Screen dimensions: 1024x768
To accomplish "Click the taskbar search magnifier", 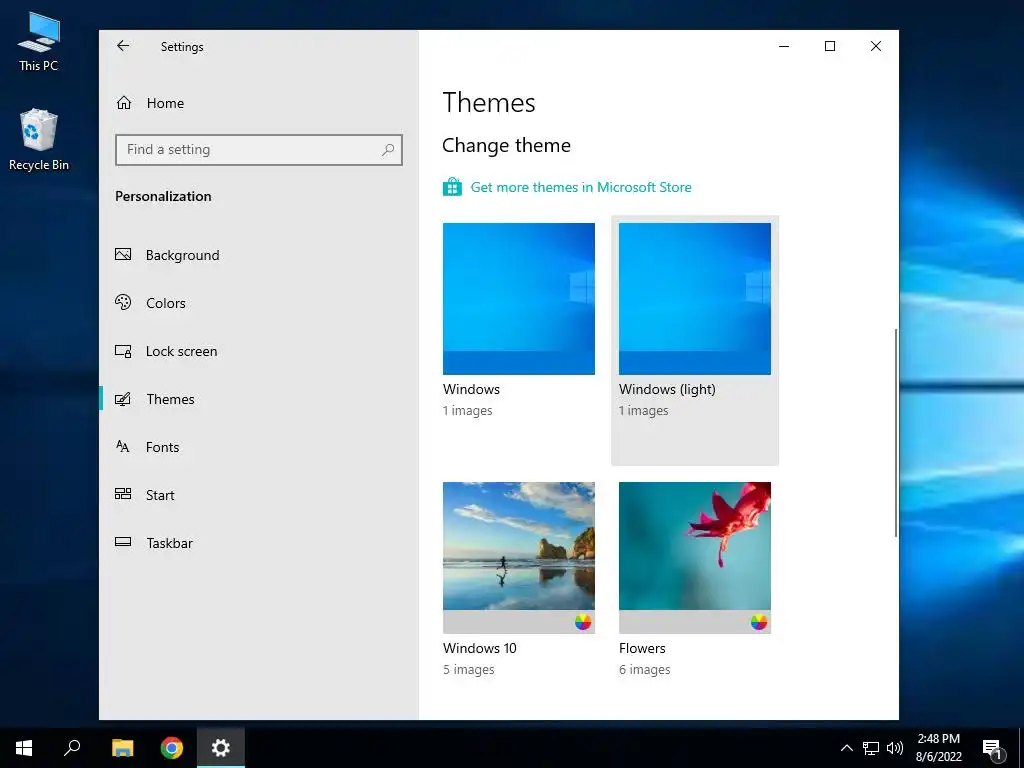I will coord(72,748).
